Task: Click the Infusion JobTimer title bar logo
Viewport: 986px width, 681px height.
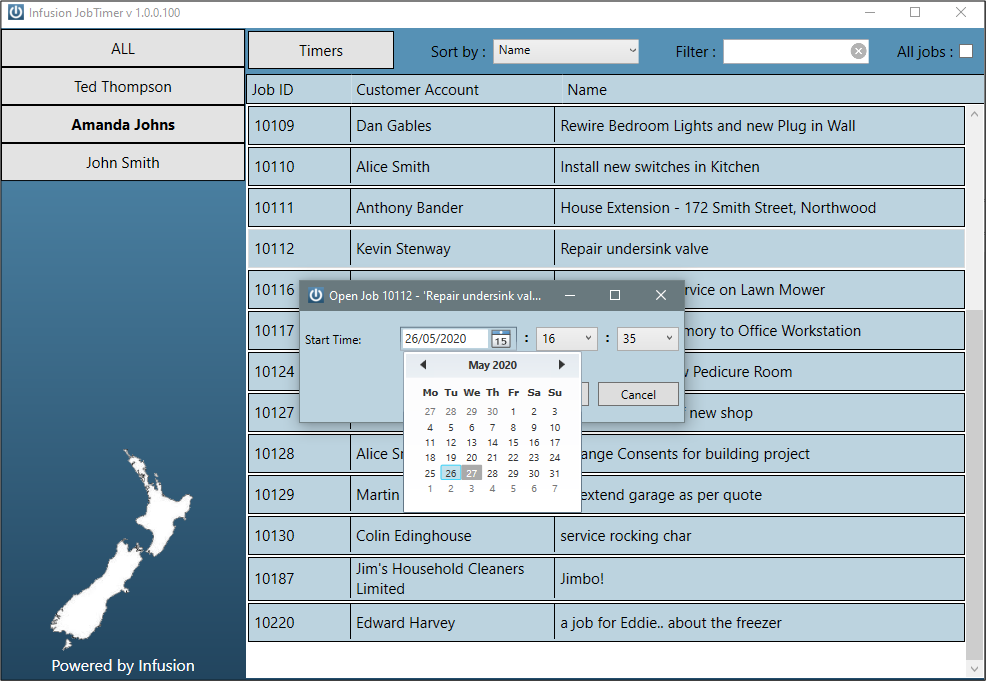Action: 16,12
